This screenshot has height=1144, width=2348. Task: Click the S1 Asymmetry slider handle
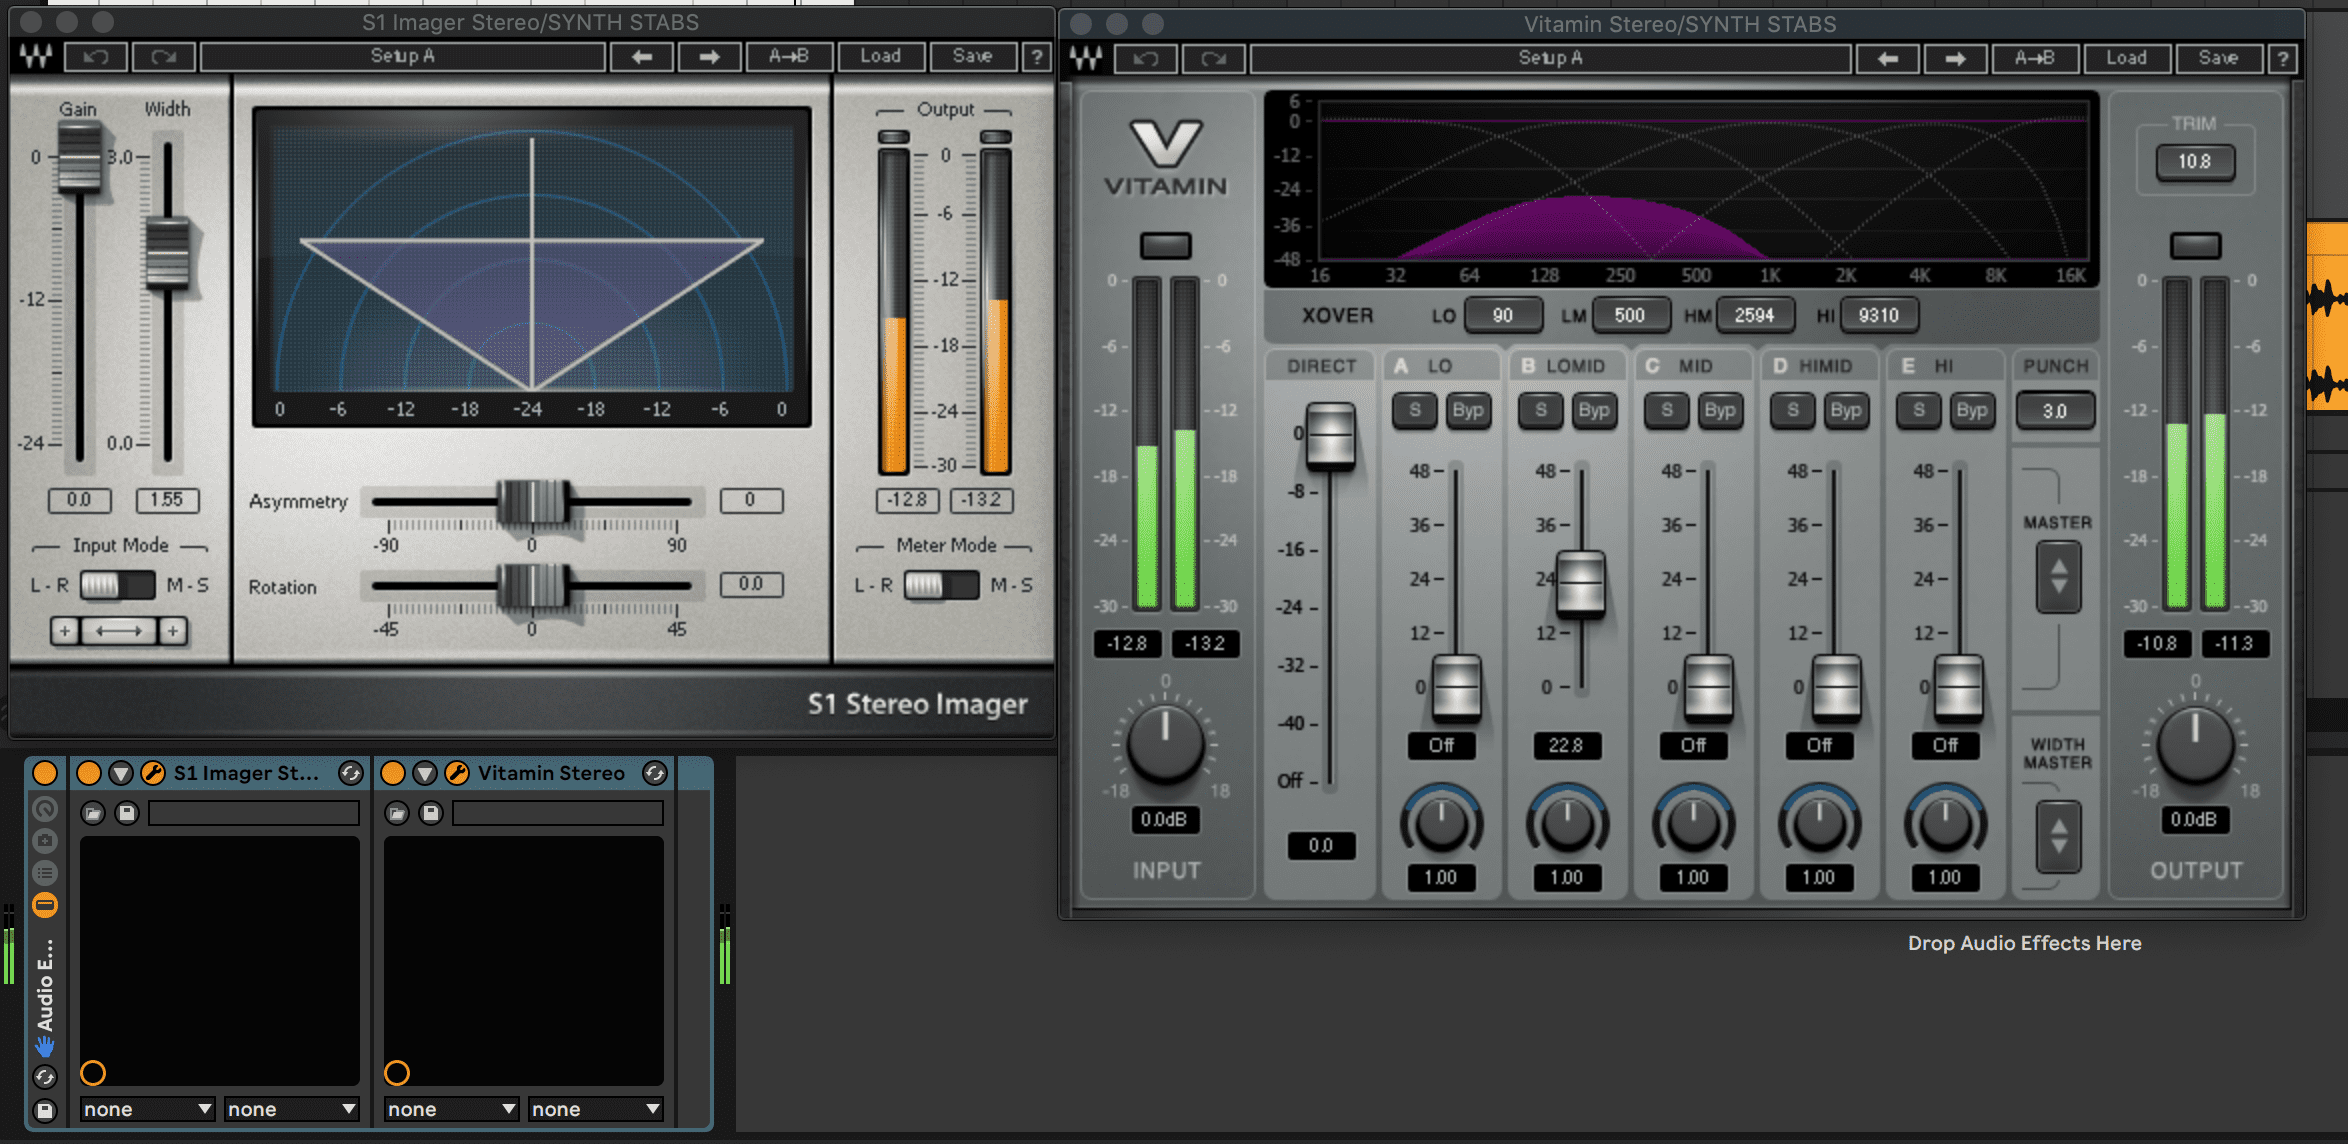(534, 502)
